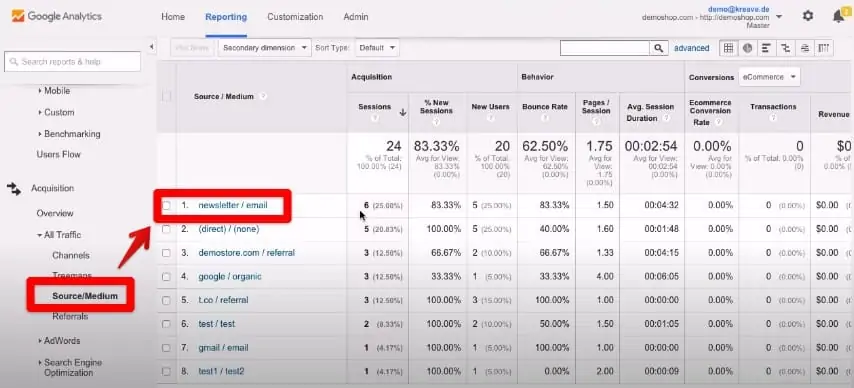Screen dimensions: 854x388
Task: Open the demostore.com / referral link
Action: tap(247, 253)
